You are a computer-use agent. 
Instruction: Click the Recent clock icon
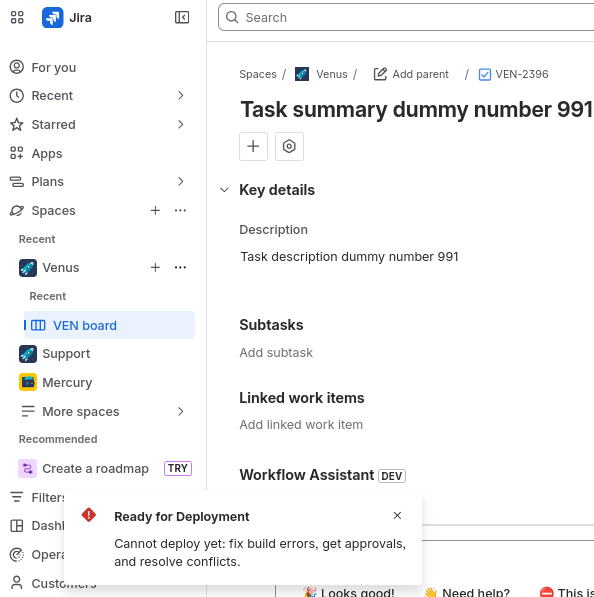17,96
